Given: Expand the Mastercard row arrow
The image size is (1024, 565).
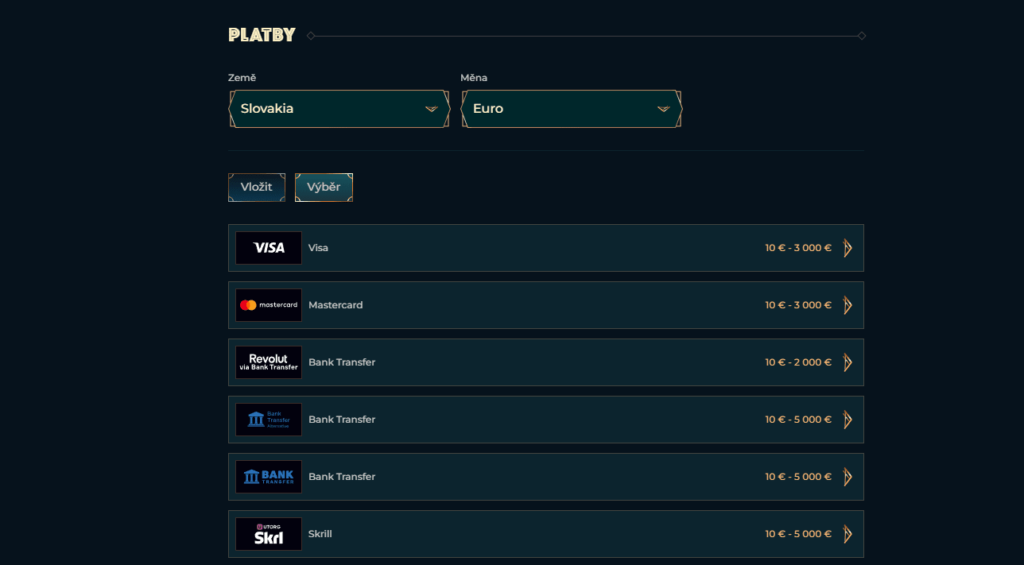Looking at the screenshot, I should coord(848,305).
